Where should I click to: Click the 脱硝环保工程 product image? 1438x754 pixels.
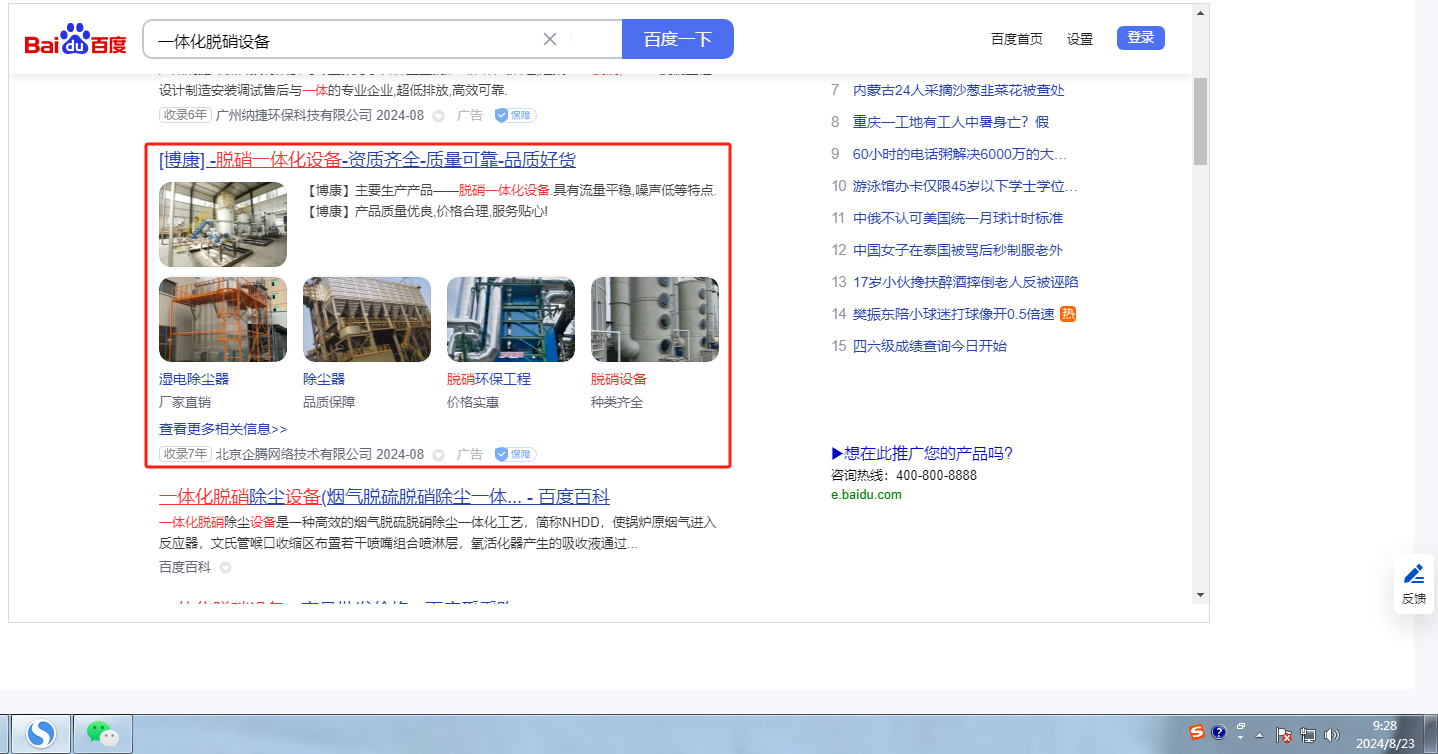tap(511, 319)
